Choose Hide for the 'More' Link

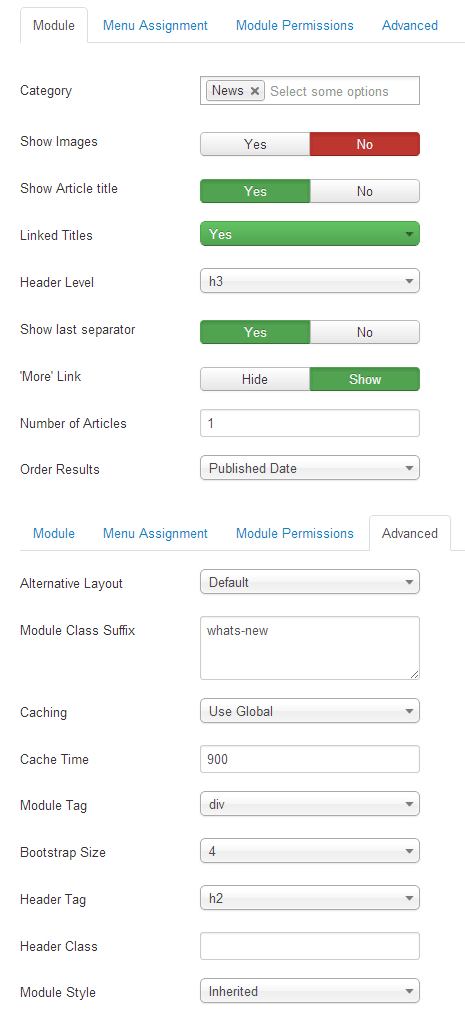tap(255, 379)
